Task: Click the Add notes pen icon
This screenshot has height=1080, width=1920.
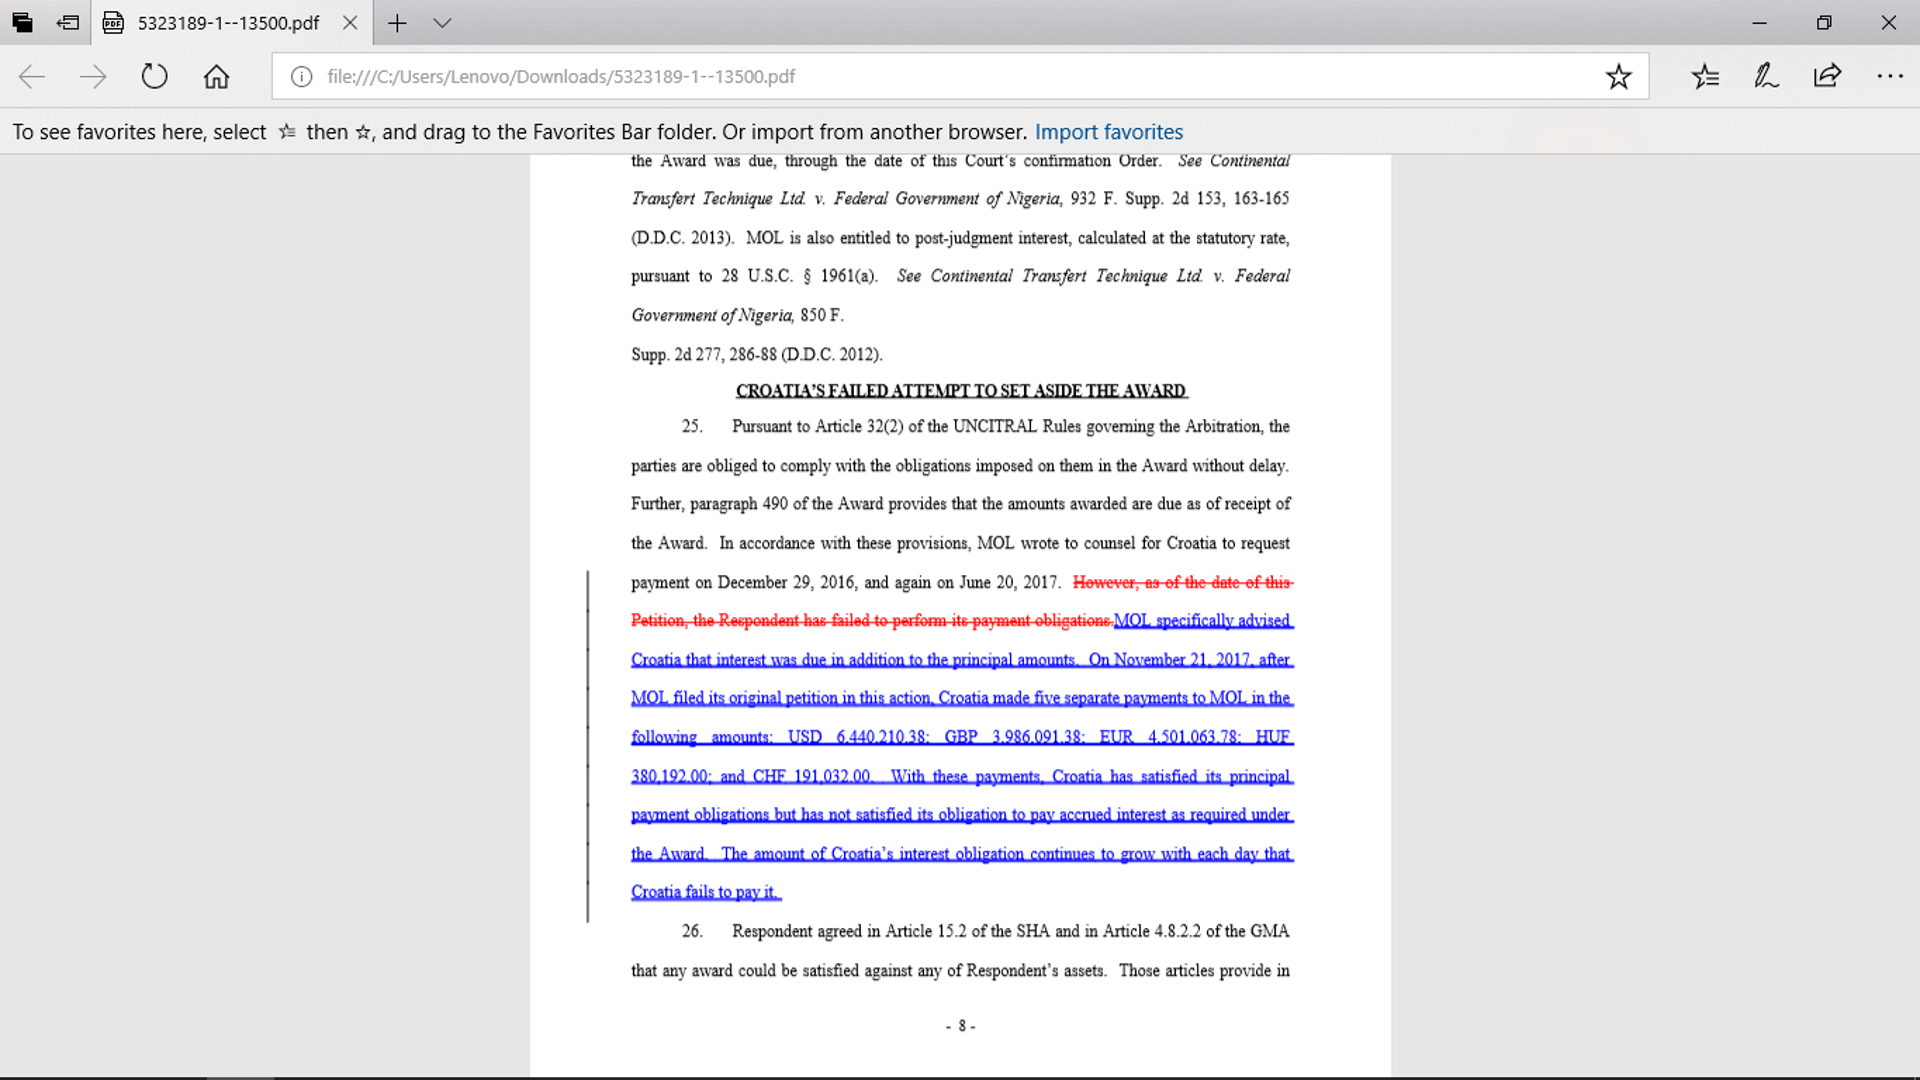Action: [1766, 77]
